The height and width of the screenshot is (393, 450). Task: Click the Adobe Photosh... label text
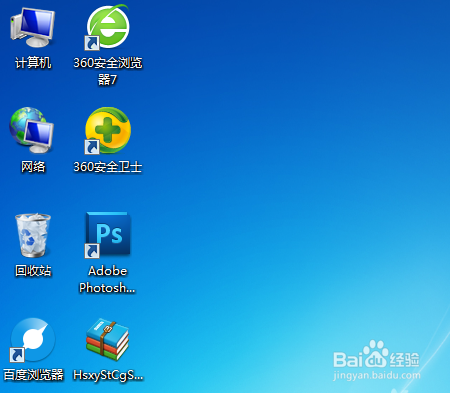(107, 279)
